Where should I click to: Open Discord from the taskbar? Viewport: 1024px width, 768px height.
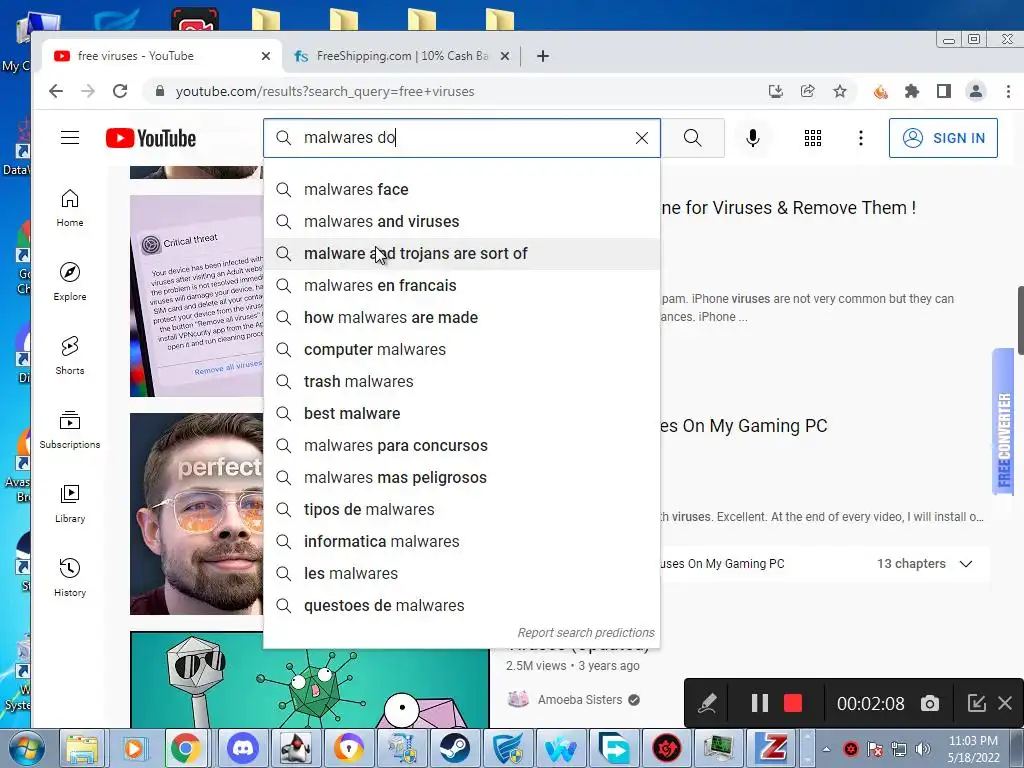(x=243, y=748)
